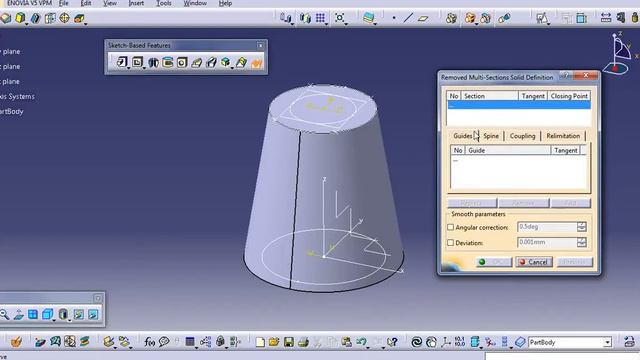Select the Rib tool icon
Image resolution: width=640 pixels, height=360 pixels.
point(197,62)
